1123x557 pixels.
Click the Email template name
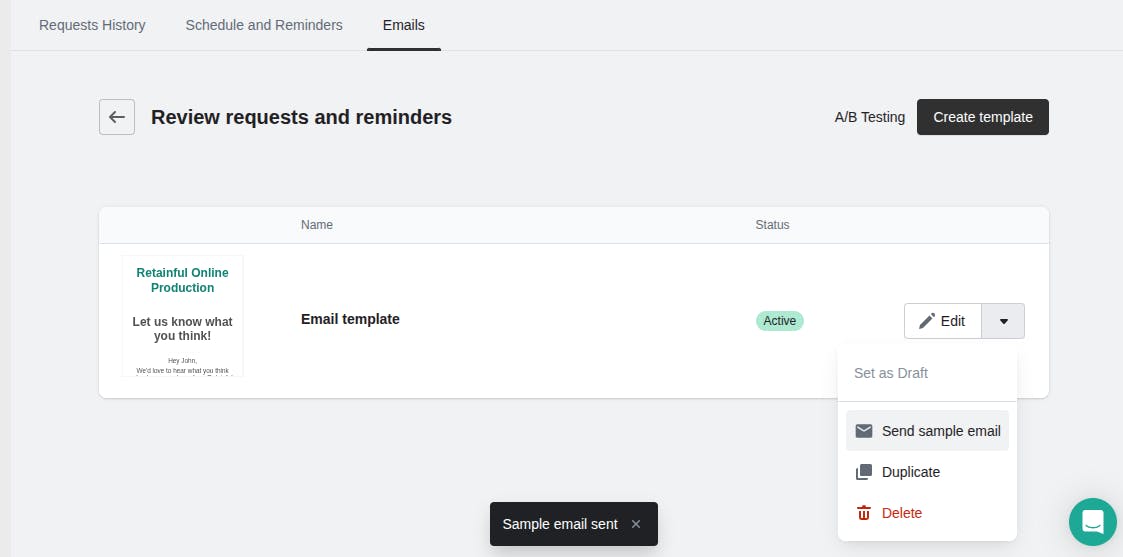pos(350,319)
